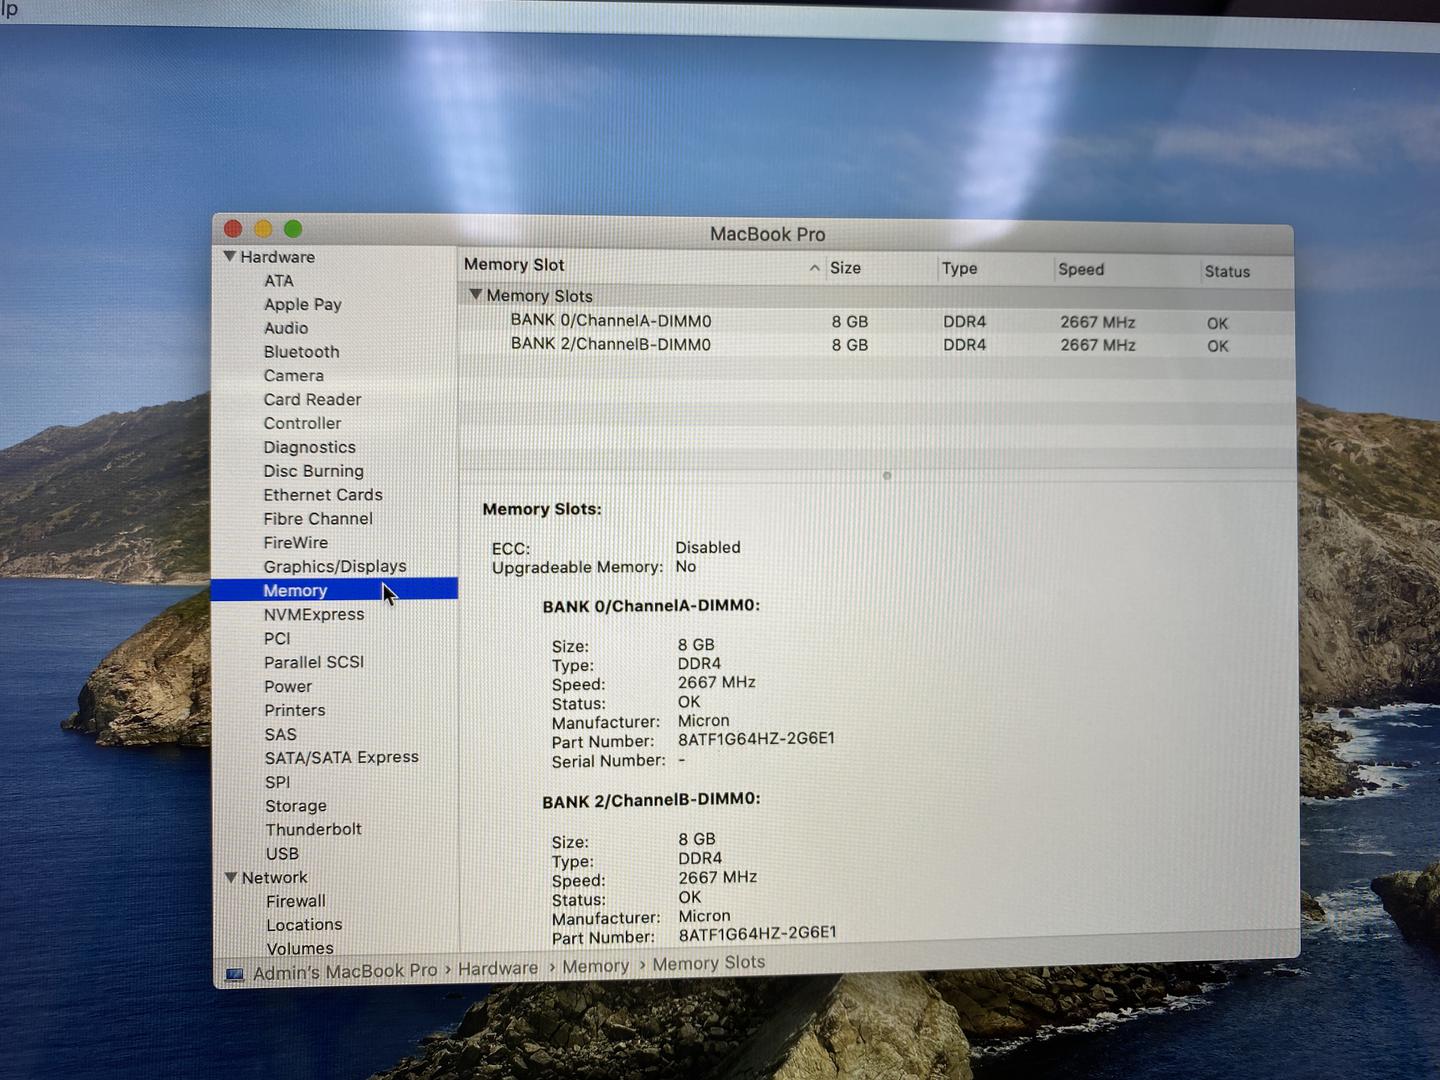Select ATA in the sidebar
Image resolution: width=1440 pixels, height=1080 pixels.
click(279, 281)
